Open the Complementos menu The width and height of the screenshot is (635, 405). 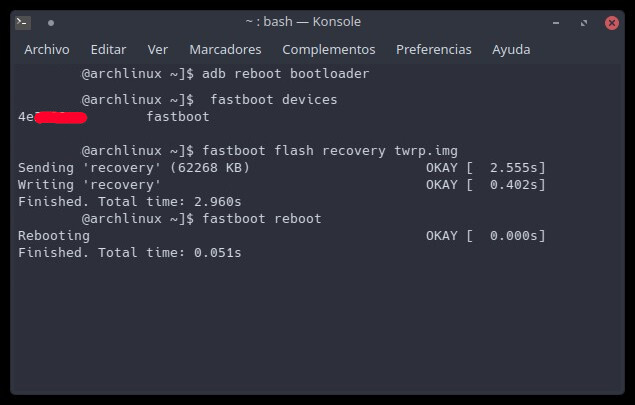coord(328,50)
